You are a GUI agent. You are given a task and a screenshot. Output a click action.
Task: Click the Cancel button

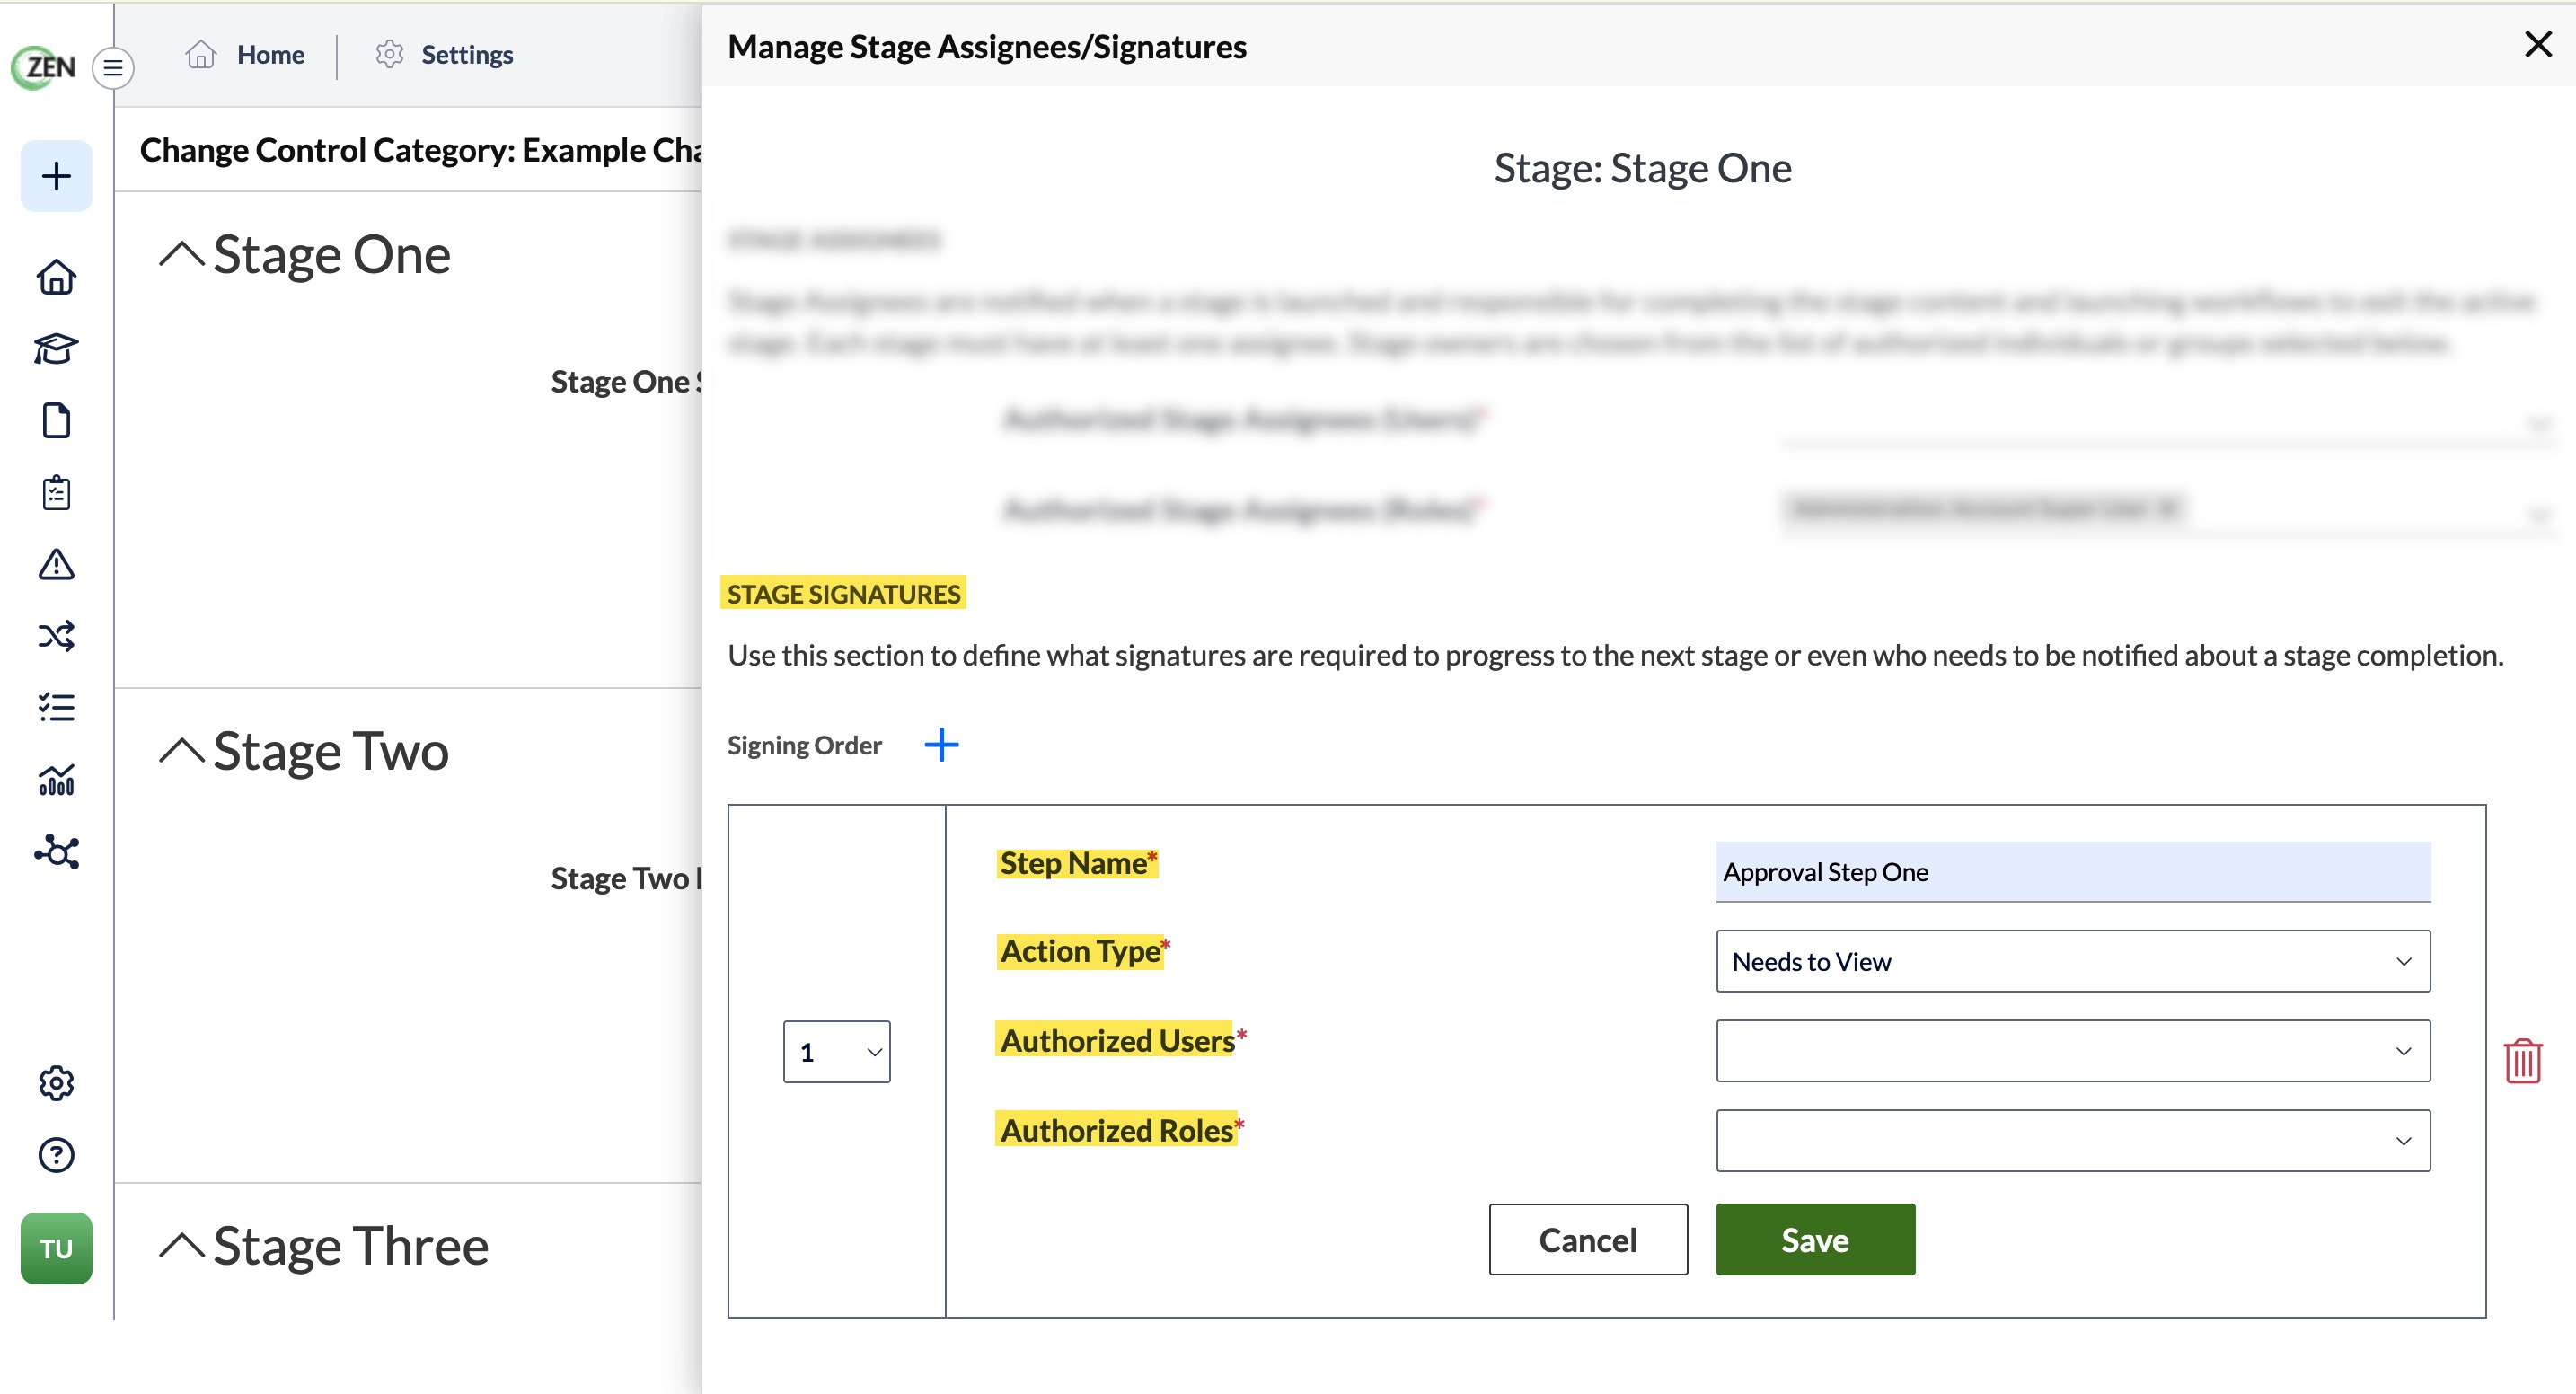[x=1588, y=1240]
